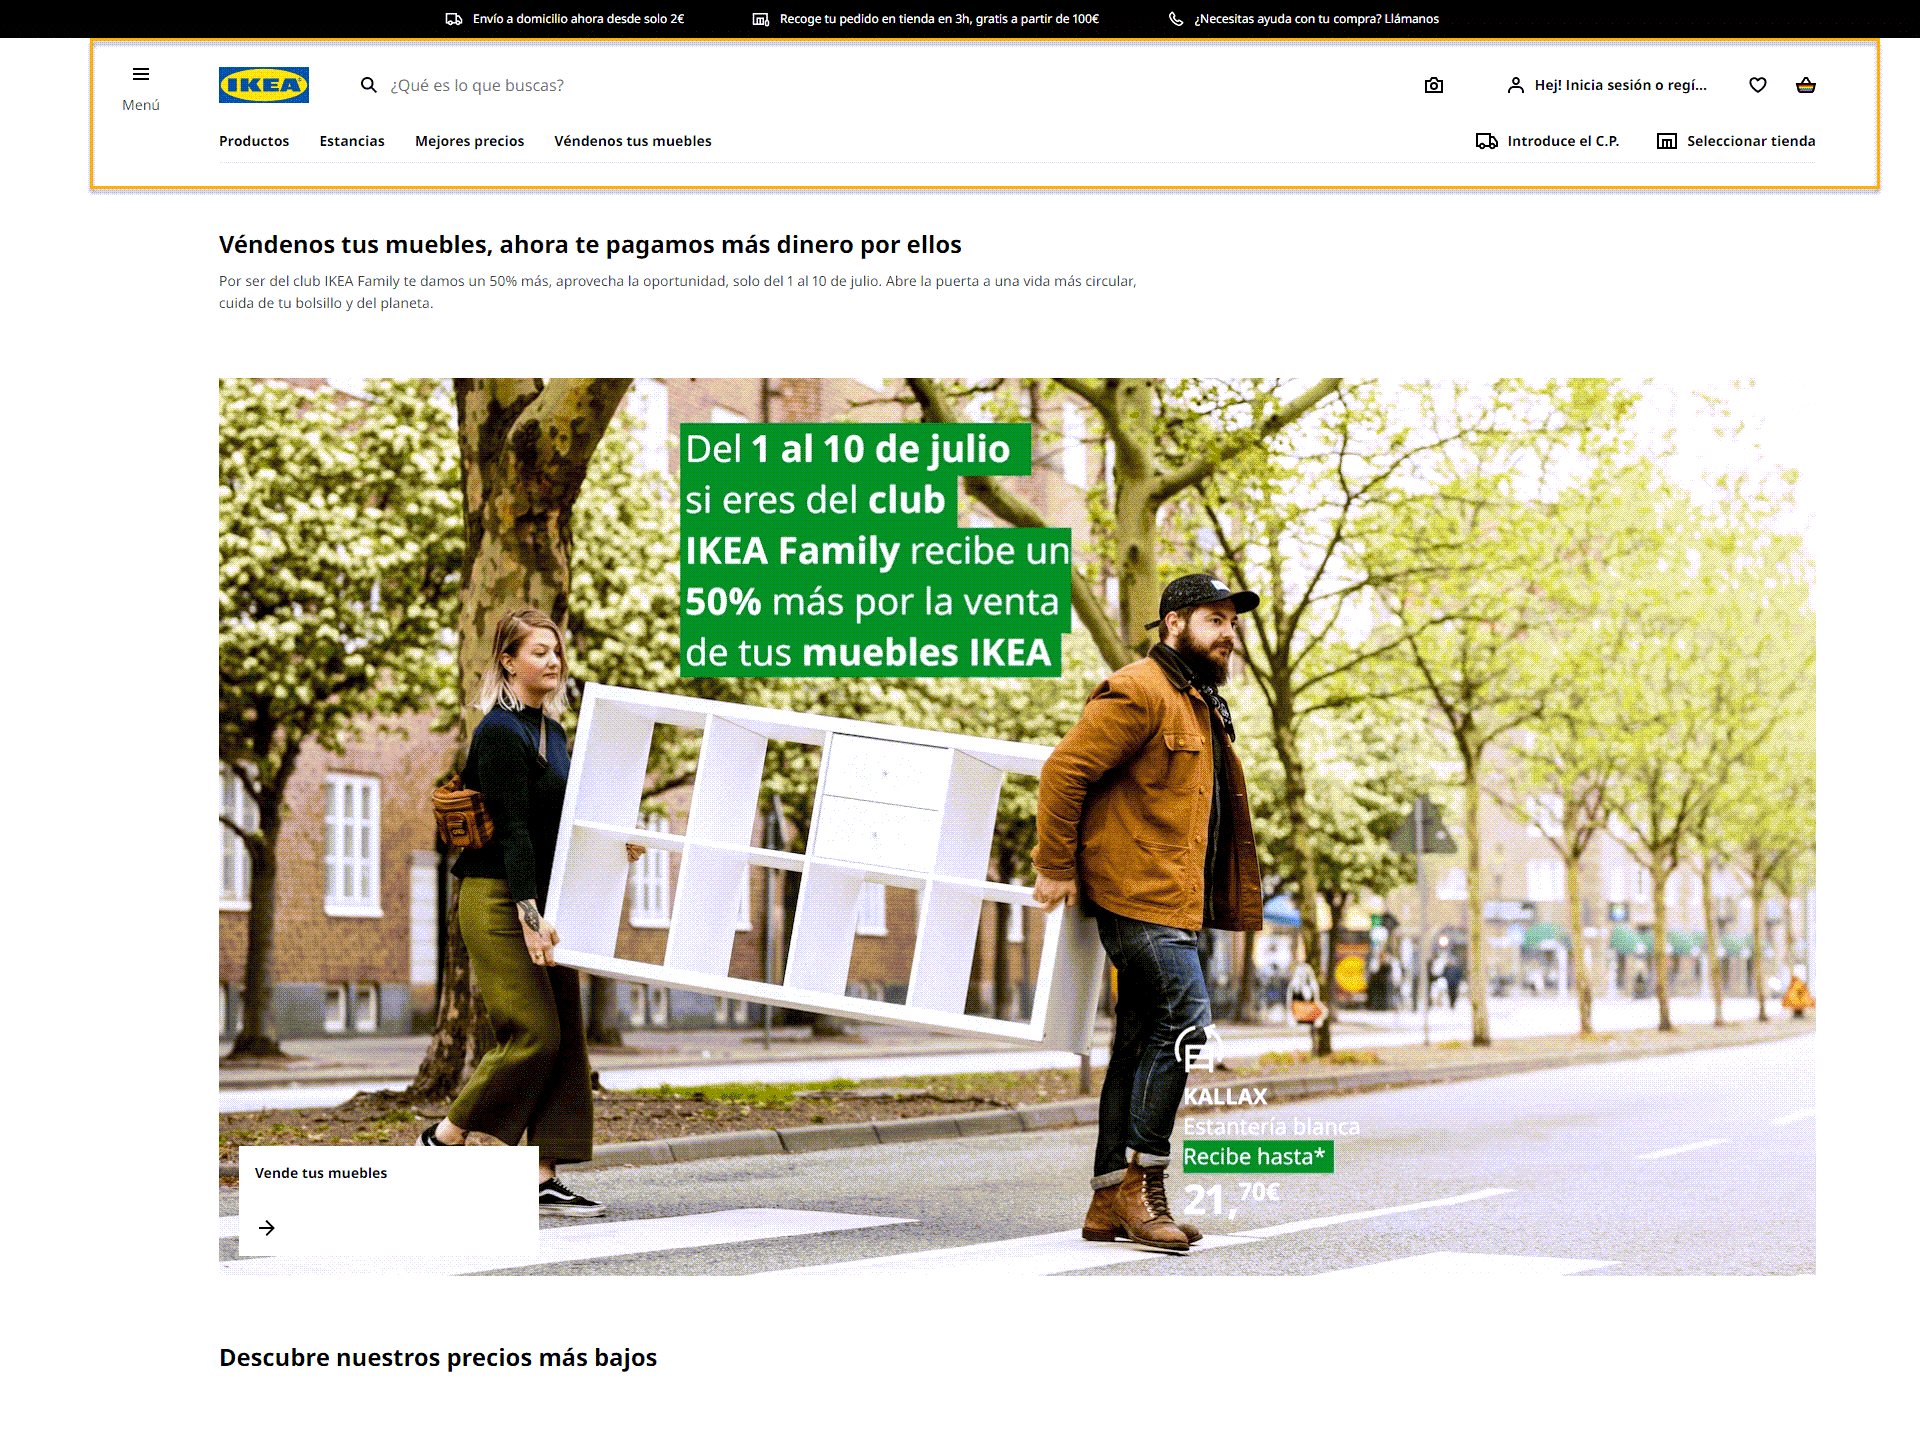Click the 'KALLAX' product name text
This screenshot has width=1920, height=1430.
(x=1225, y=1097)
